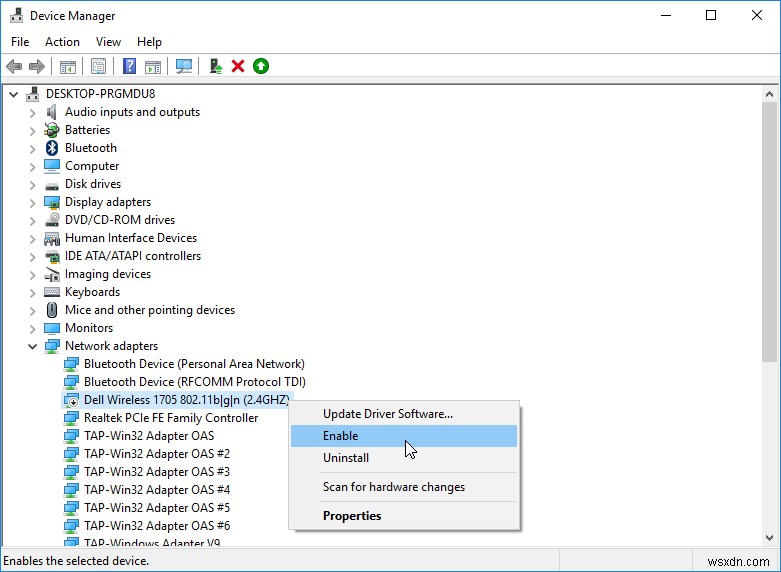Viewport: 781px width, 572px height.
Task: Click the DVD/CD-ROM drives disc icon
Action: coord(52,220)
